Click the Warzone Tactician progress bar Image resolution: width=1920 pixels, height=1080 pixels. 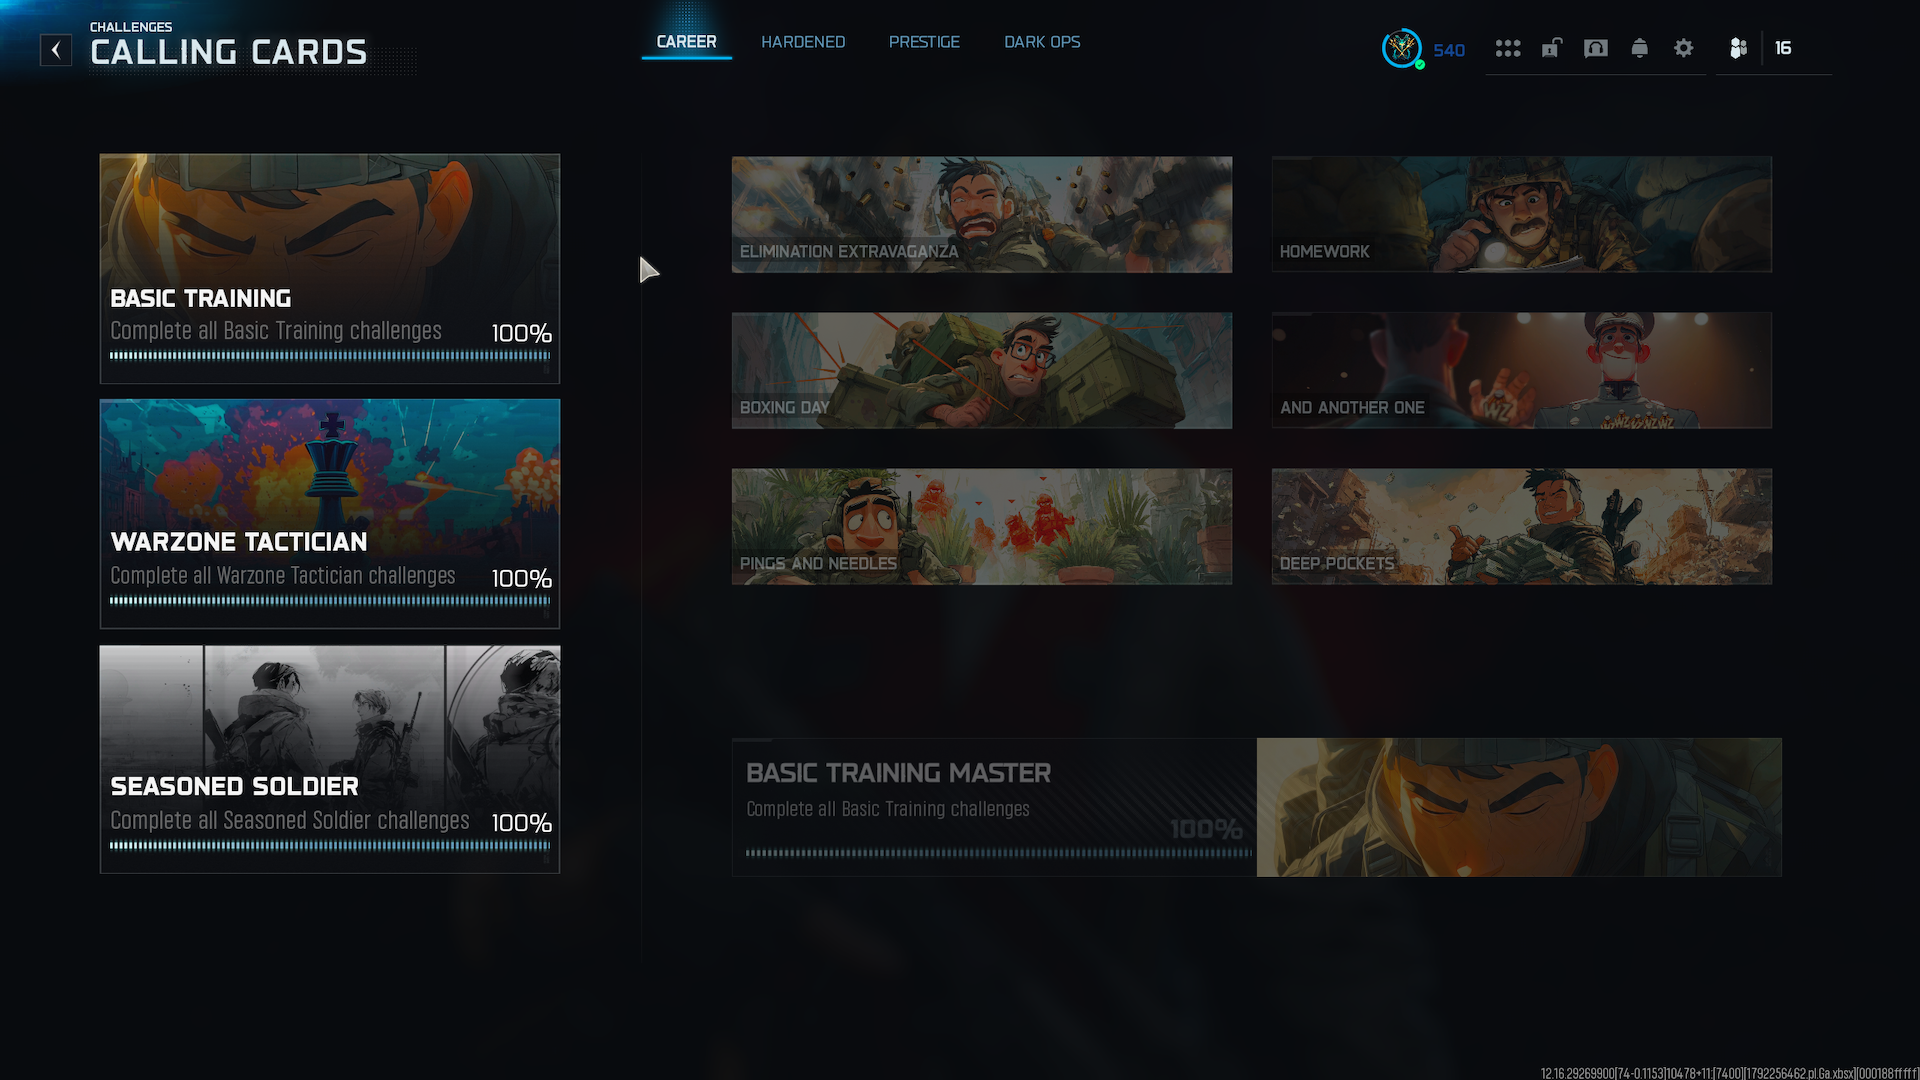coord(330,601)
